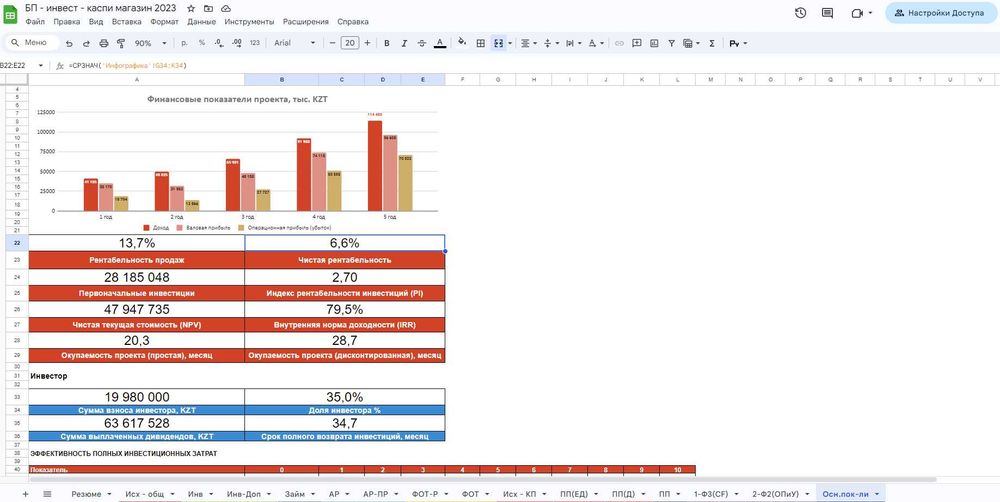This screenshot has height=502, width=1000.
Task: Expand the horizontal align dropdown
Action: pos(529,43)
